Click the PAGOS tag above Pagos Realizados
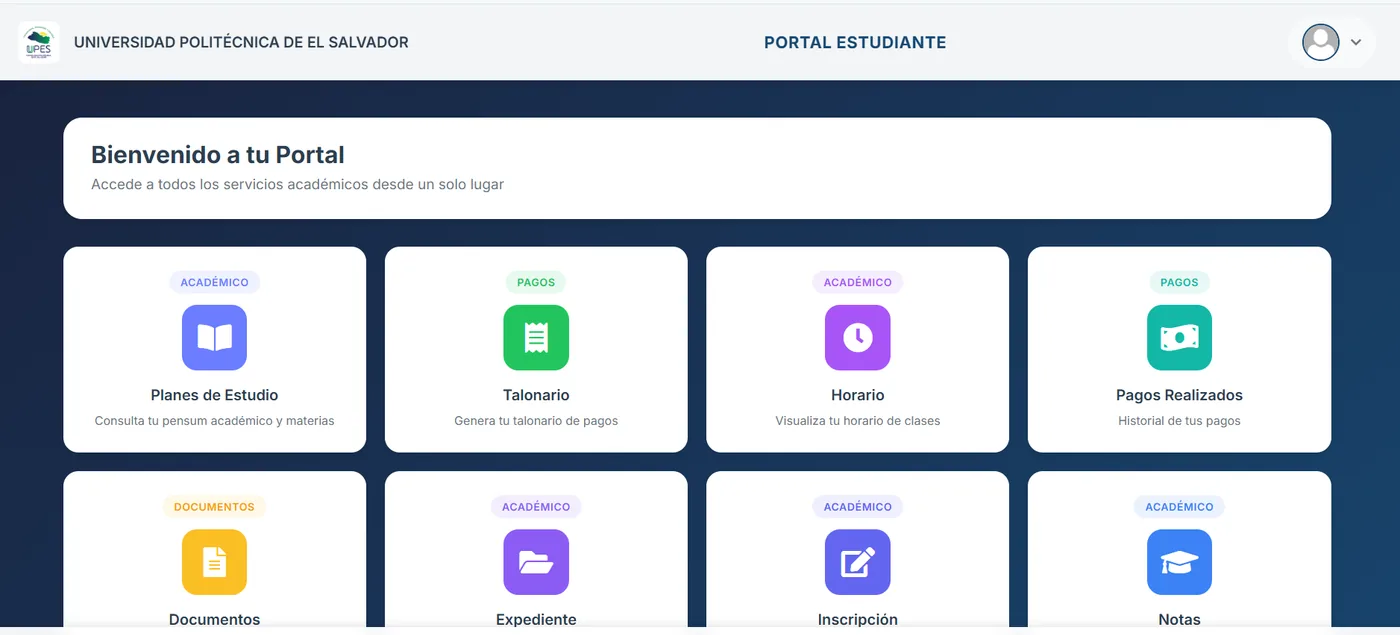The image size is (1400, 635). 1179,282
